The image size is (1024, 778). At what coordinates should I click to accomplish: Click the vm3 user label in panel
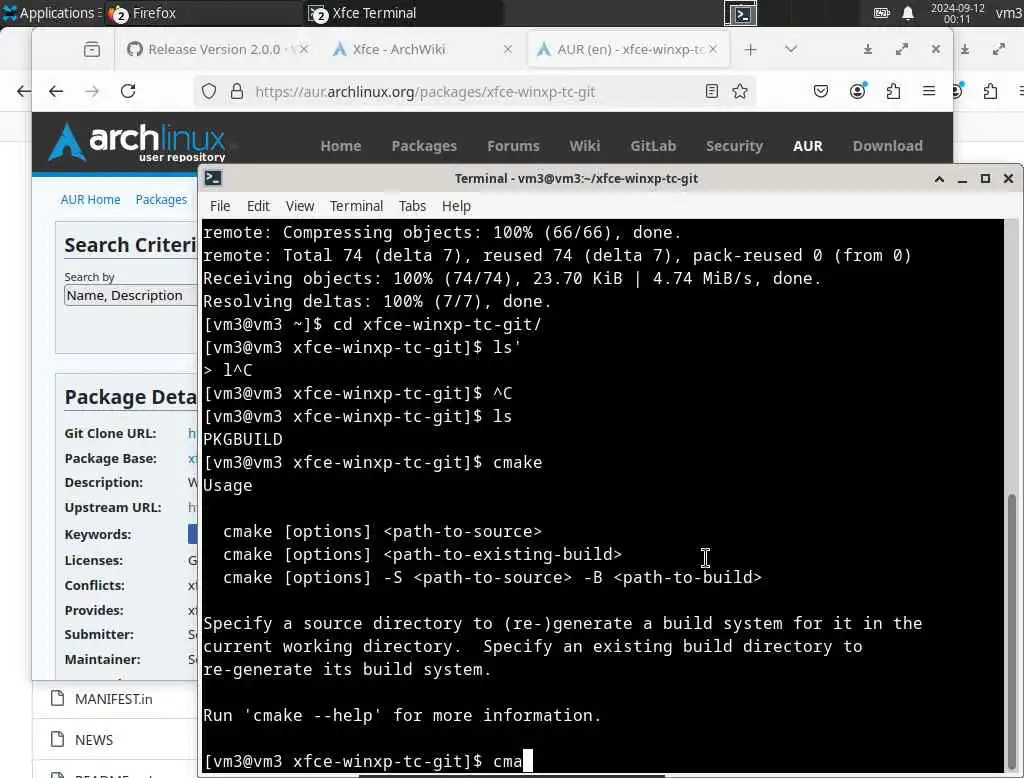pos(1009,13)
